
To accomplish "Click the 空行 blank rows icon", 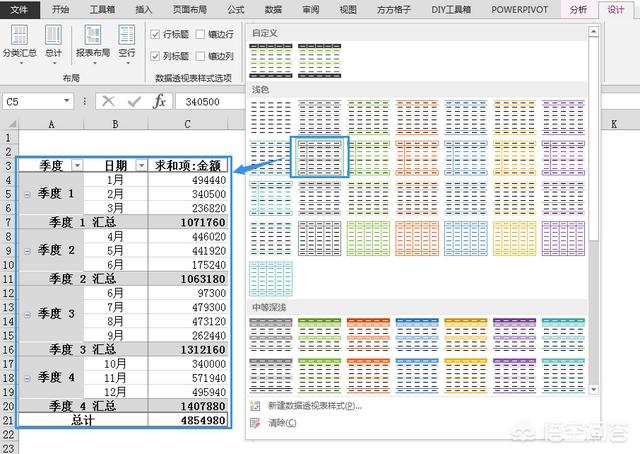I will point(127,41).
